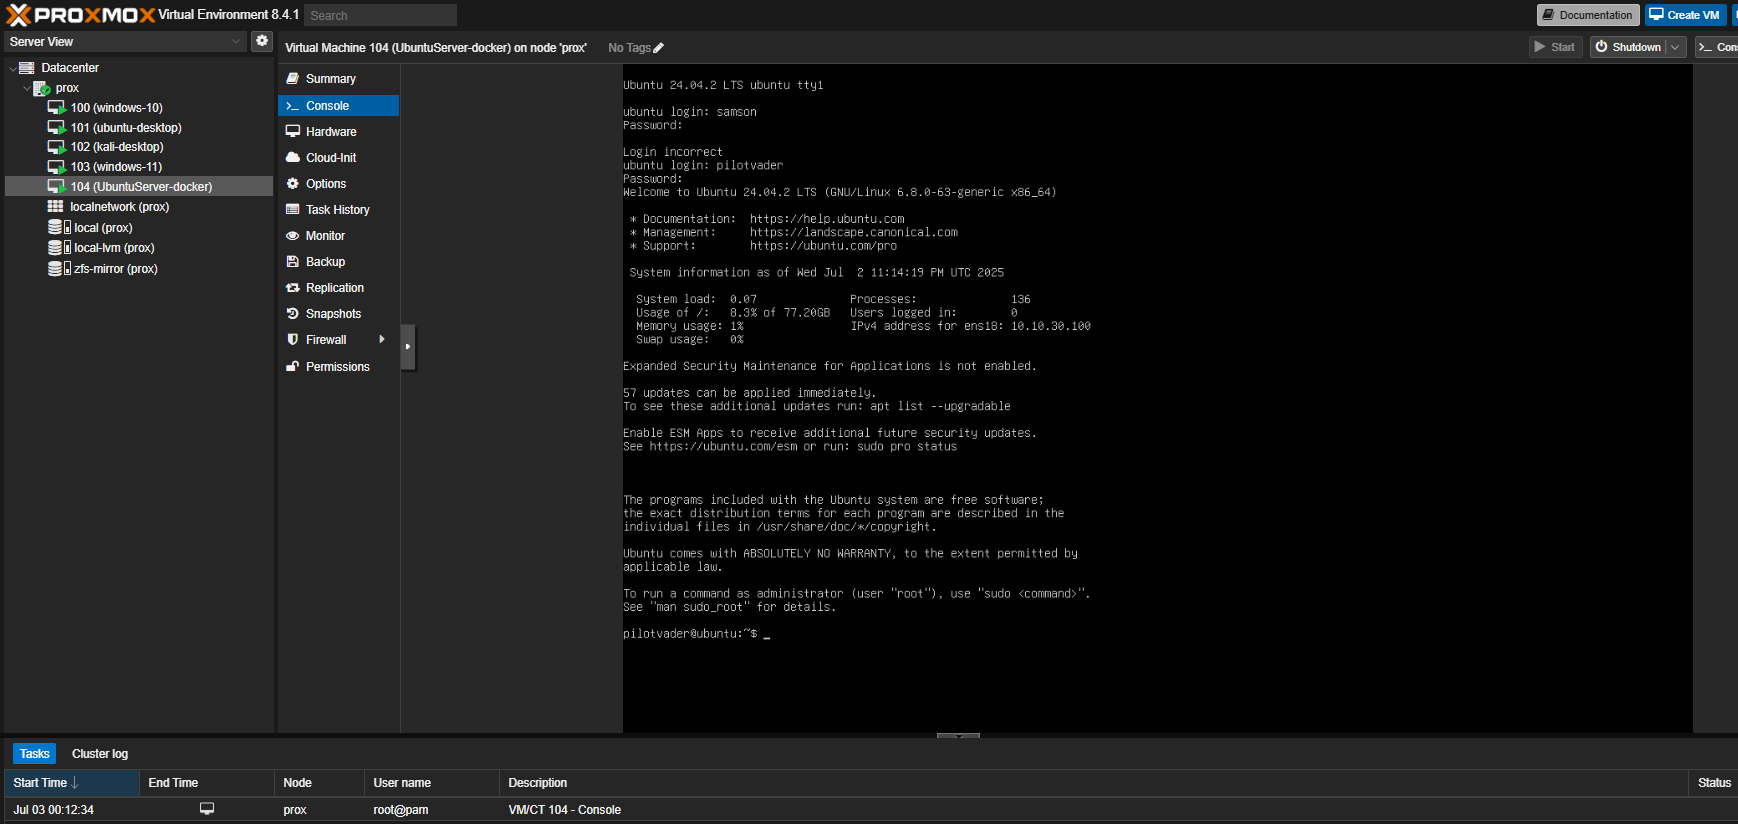Click the End Time column header
Screen dimensions: 1738x824
(x=207, y=783)
